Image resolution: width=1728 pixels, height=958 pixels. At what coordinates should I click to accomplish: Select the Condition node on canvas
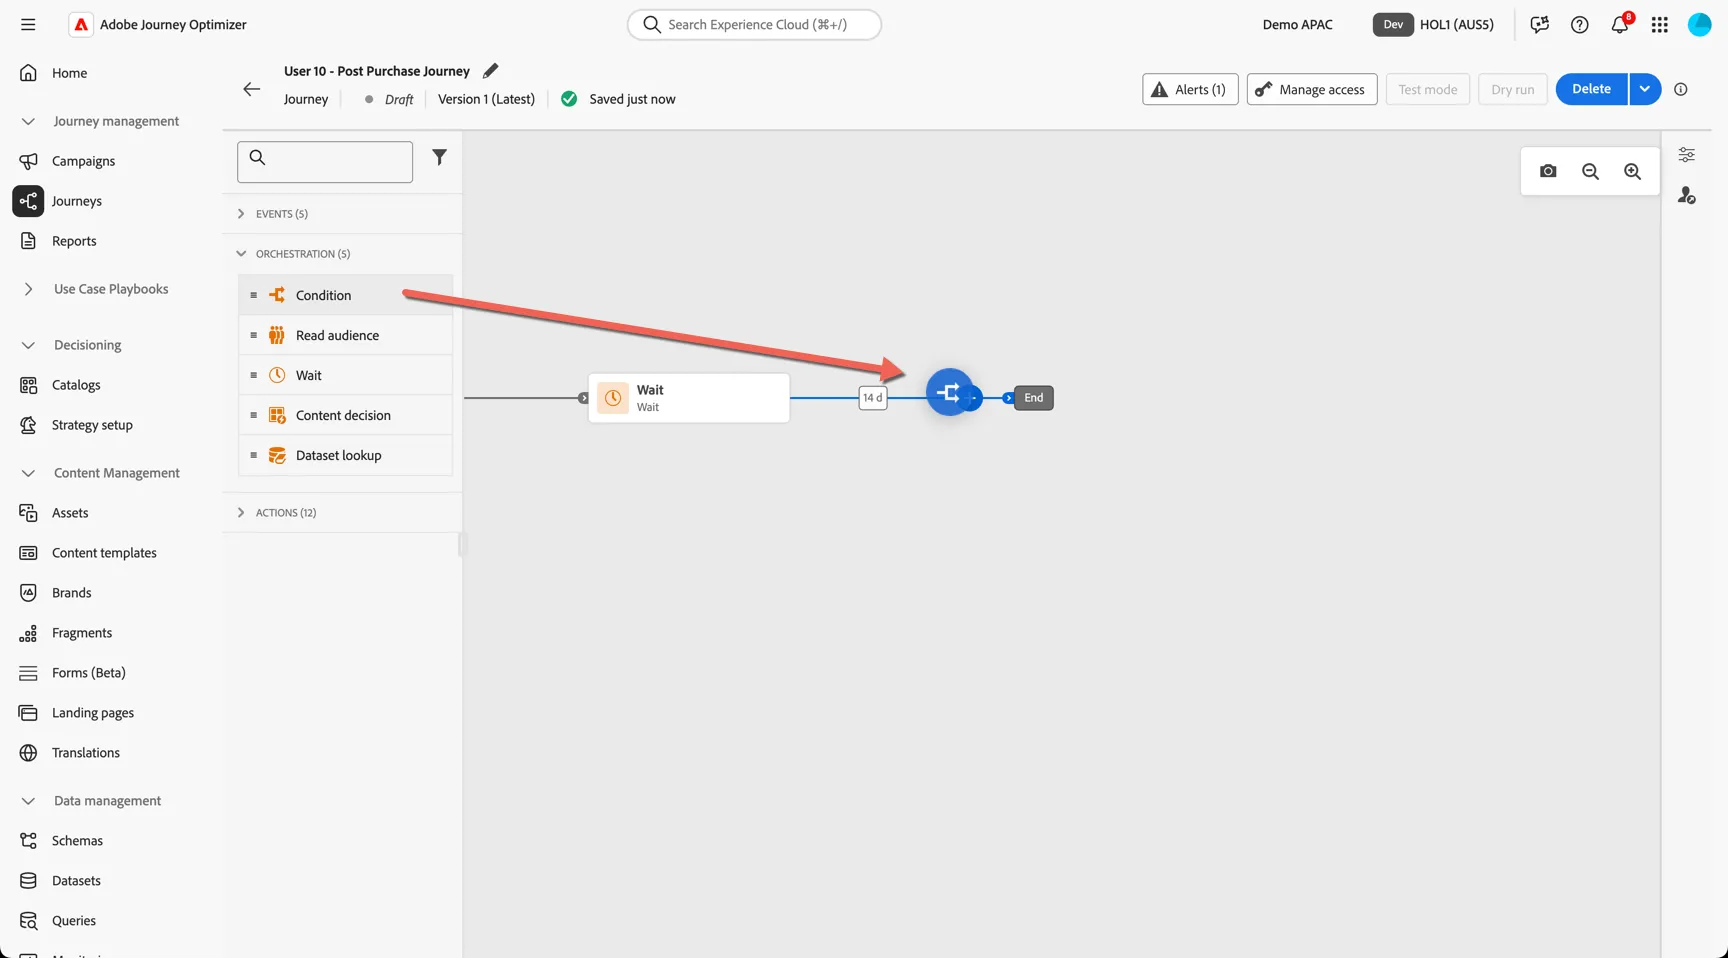pos(949,392)
